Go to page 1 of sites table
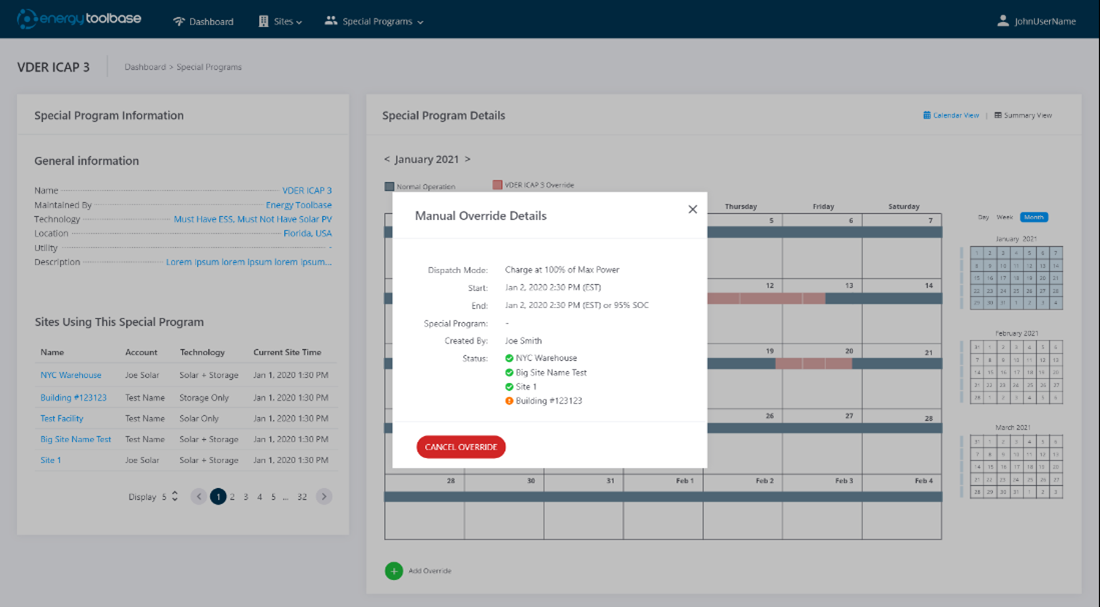 (218, 497)
